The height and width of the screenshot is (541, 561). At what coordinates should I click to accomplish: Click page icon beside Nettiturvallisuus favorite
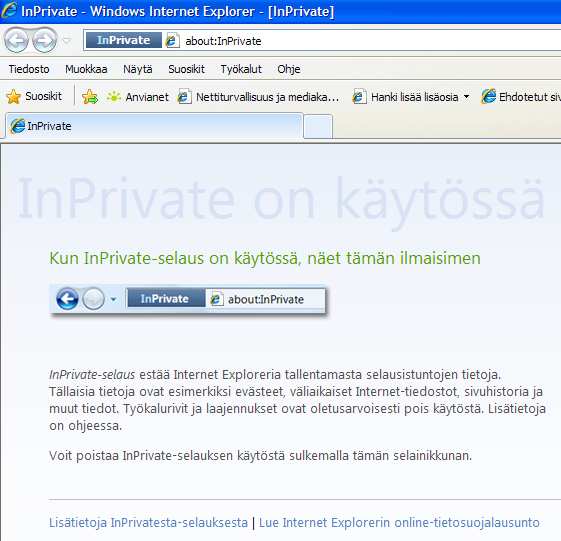click(185, 97)
